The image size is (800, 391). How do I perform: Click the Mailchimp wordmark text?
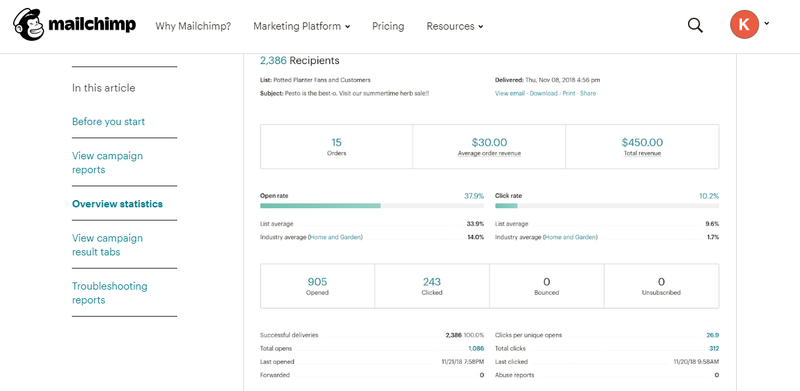click(x=92, y=24)
